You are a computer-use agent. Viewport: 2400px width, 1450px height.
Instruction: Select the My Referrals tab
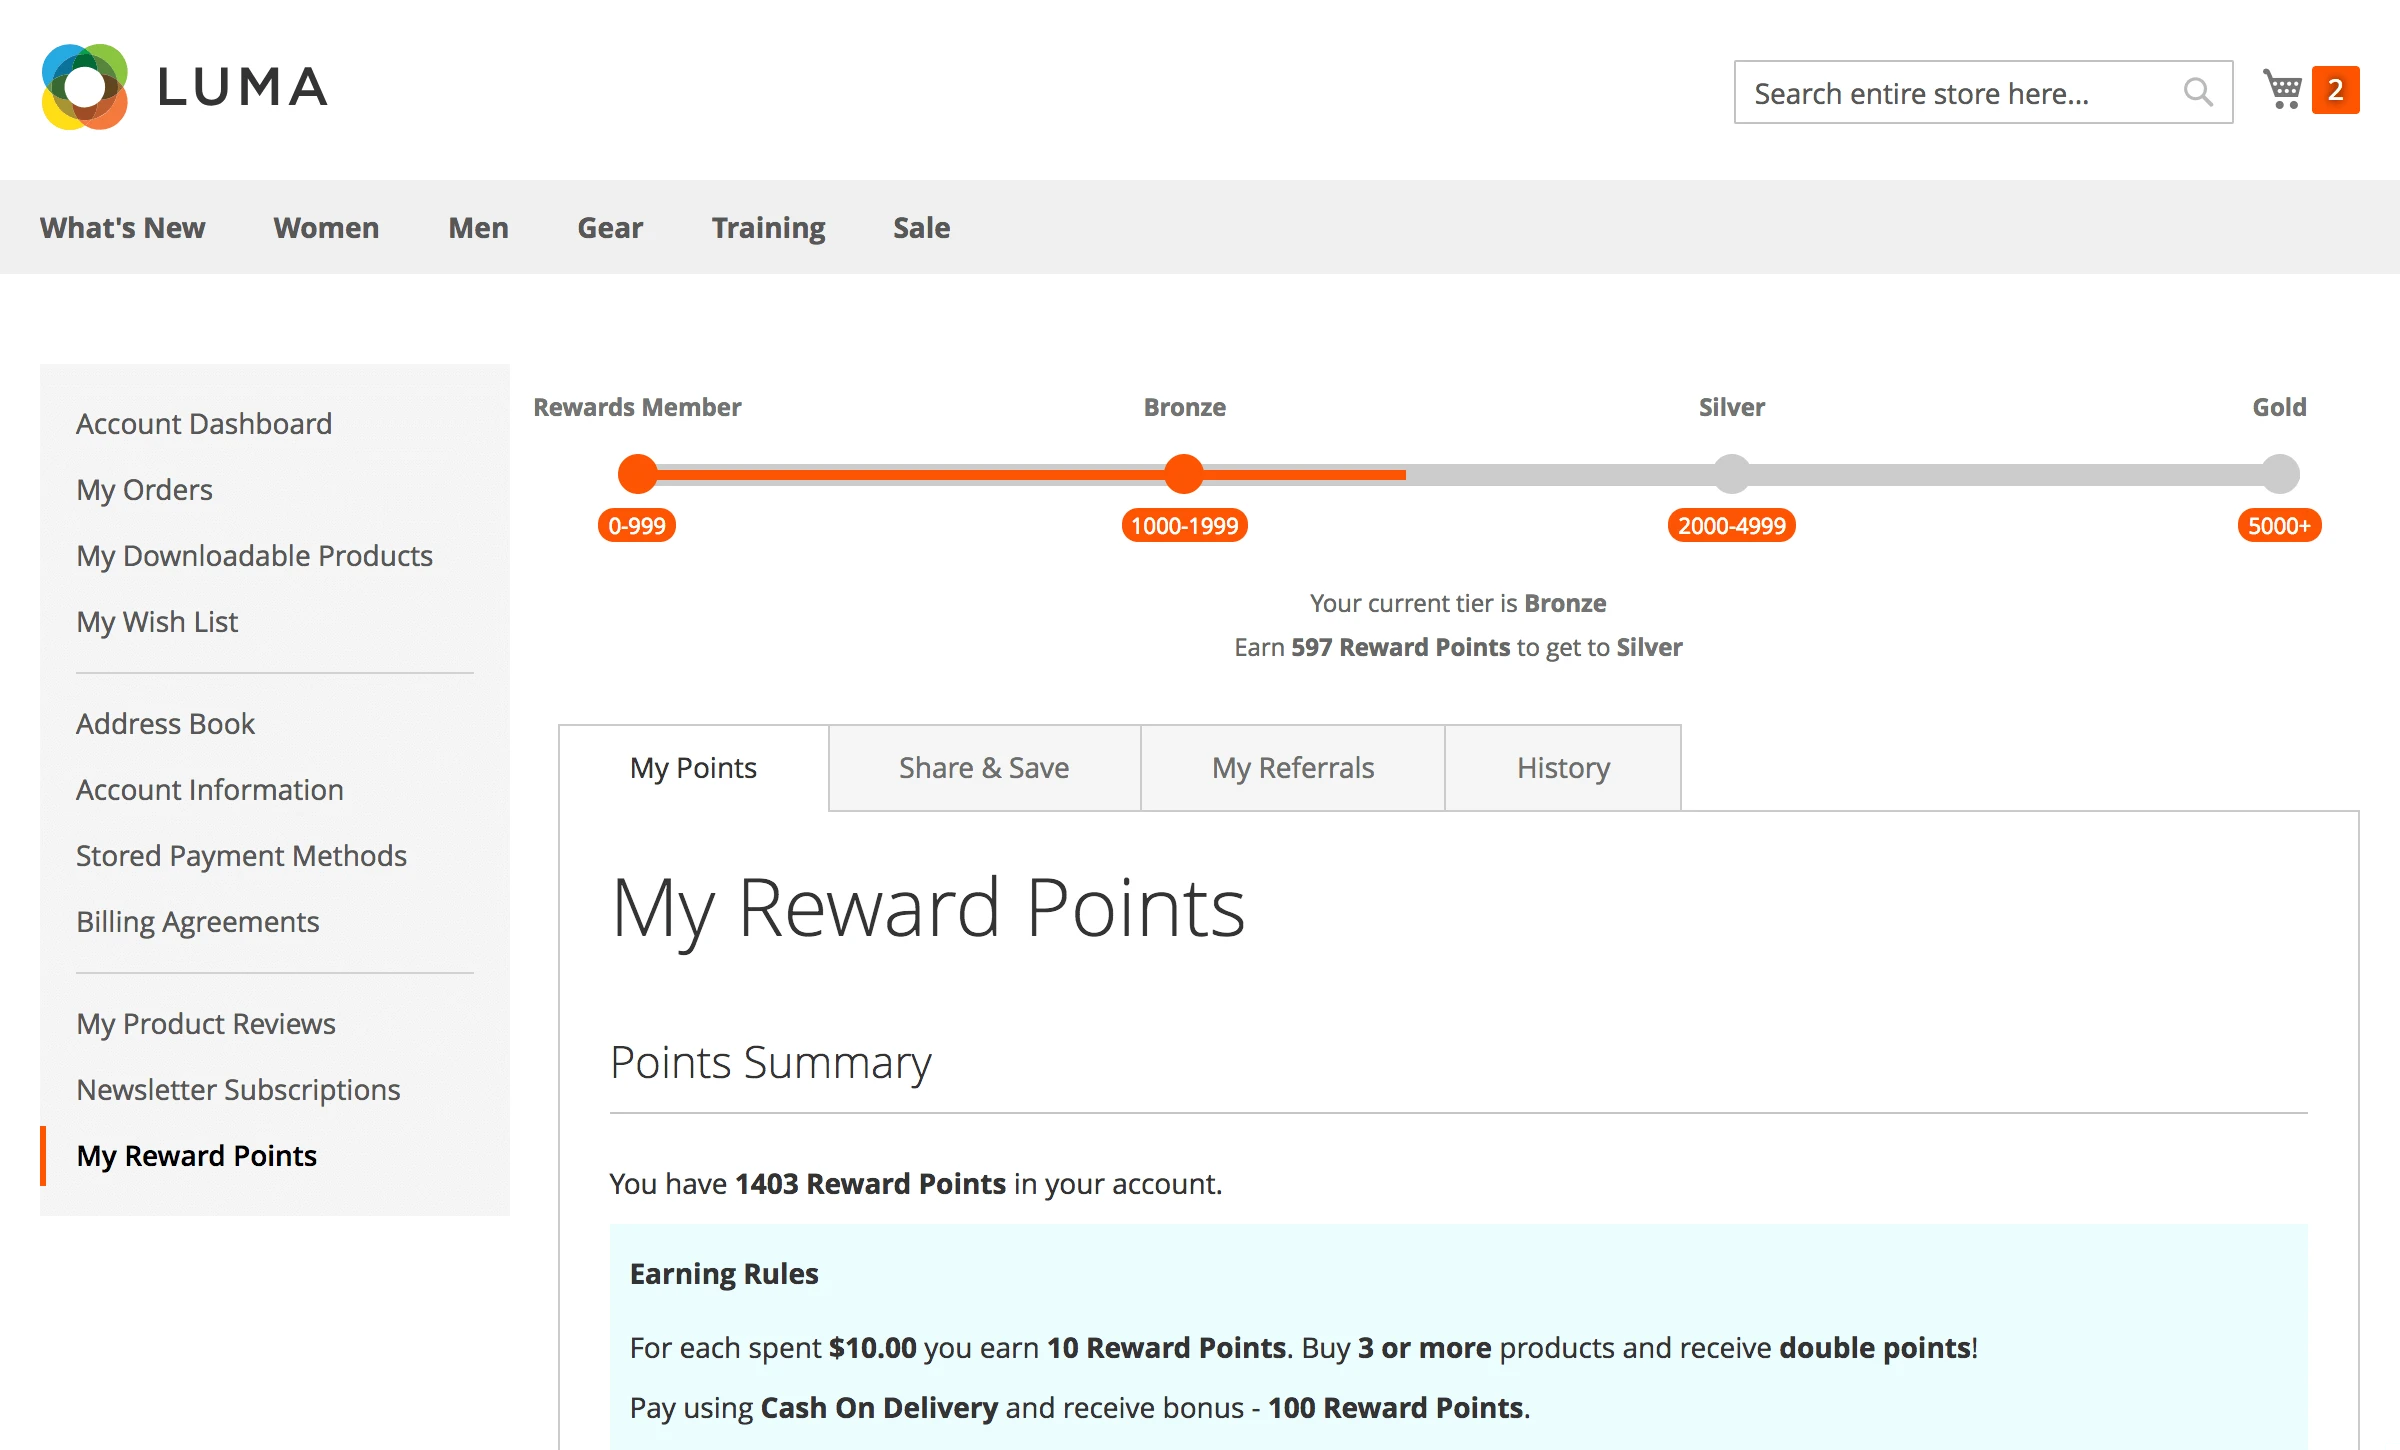pos(1292,767)
